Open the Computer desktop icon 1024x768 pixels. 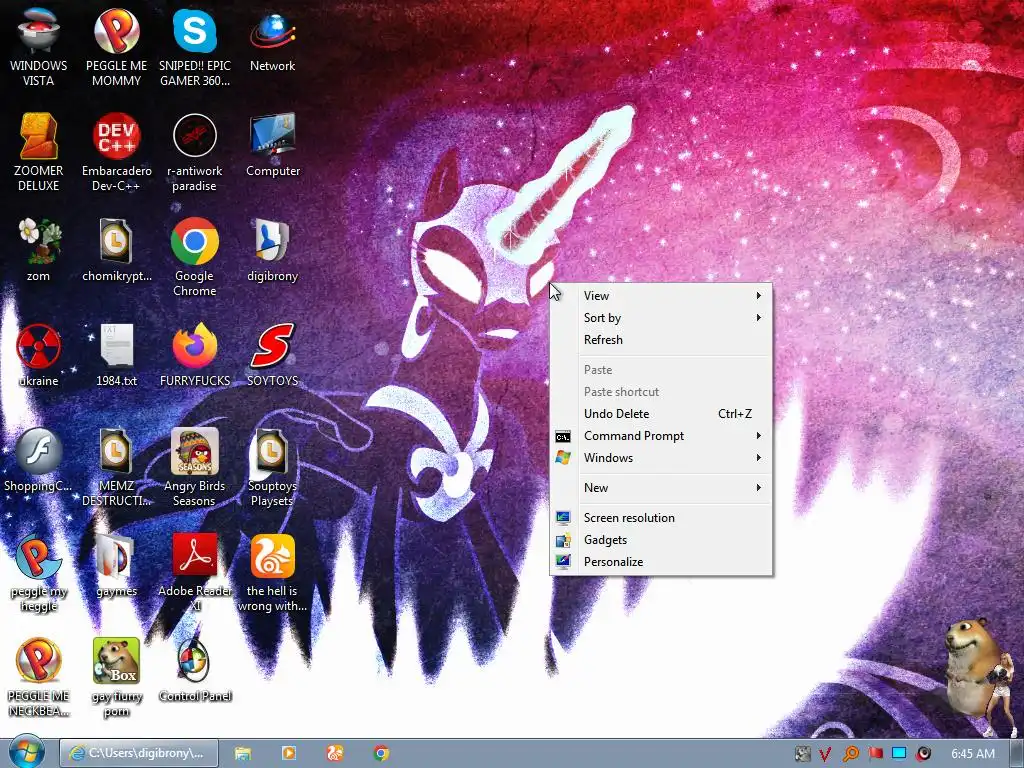272,145
